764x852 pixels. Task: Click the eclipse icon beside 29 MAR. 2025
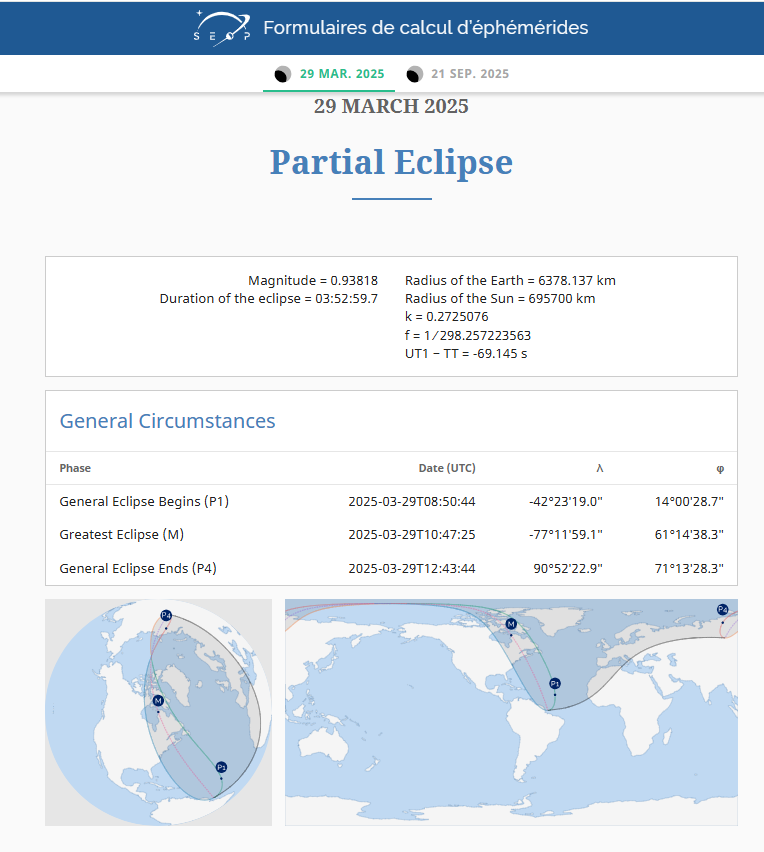coord(283,74)
